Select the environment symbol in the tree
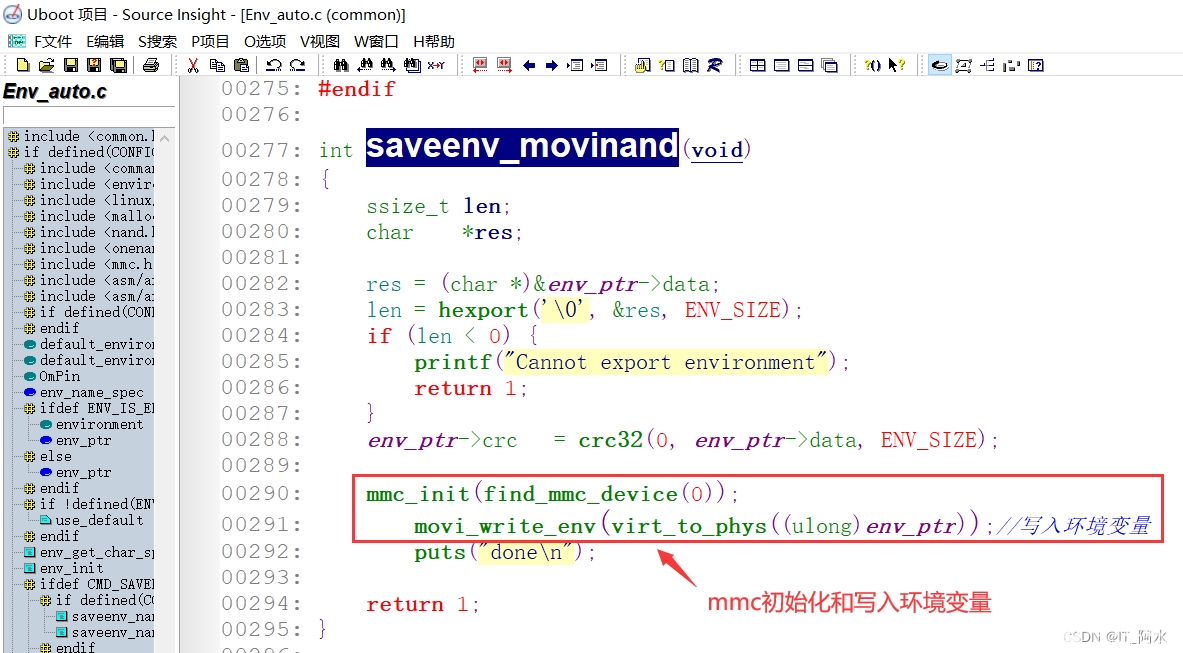This screenshot has width=1183, height=653. coord(100,424)
